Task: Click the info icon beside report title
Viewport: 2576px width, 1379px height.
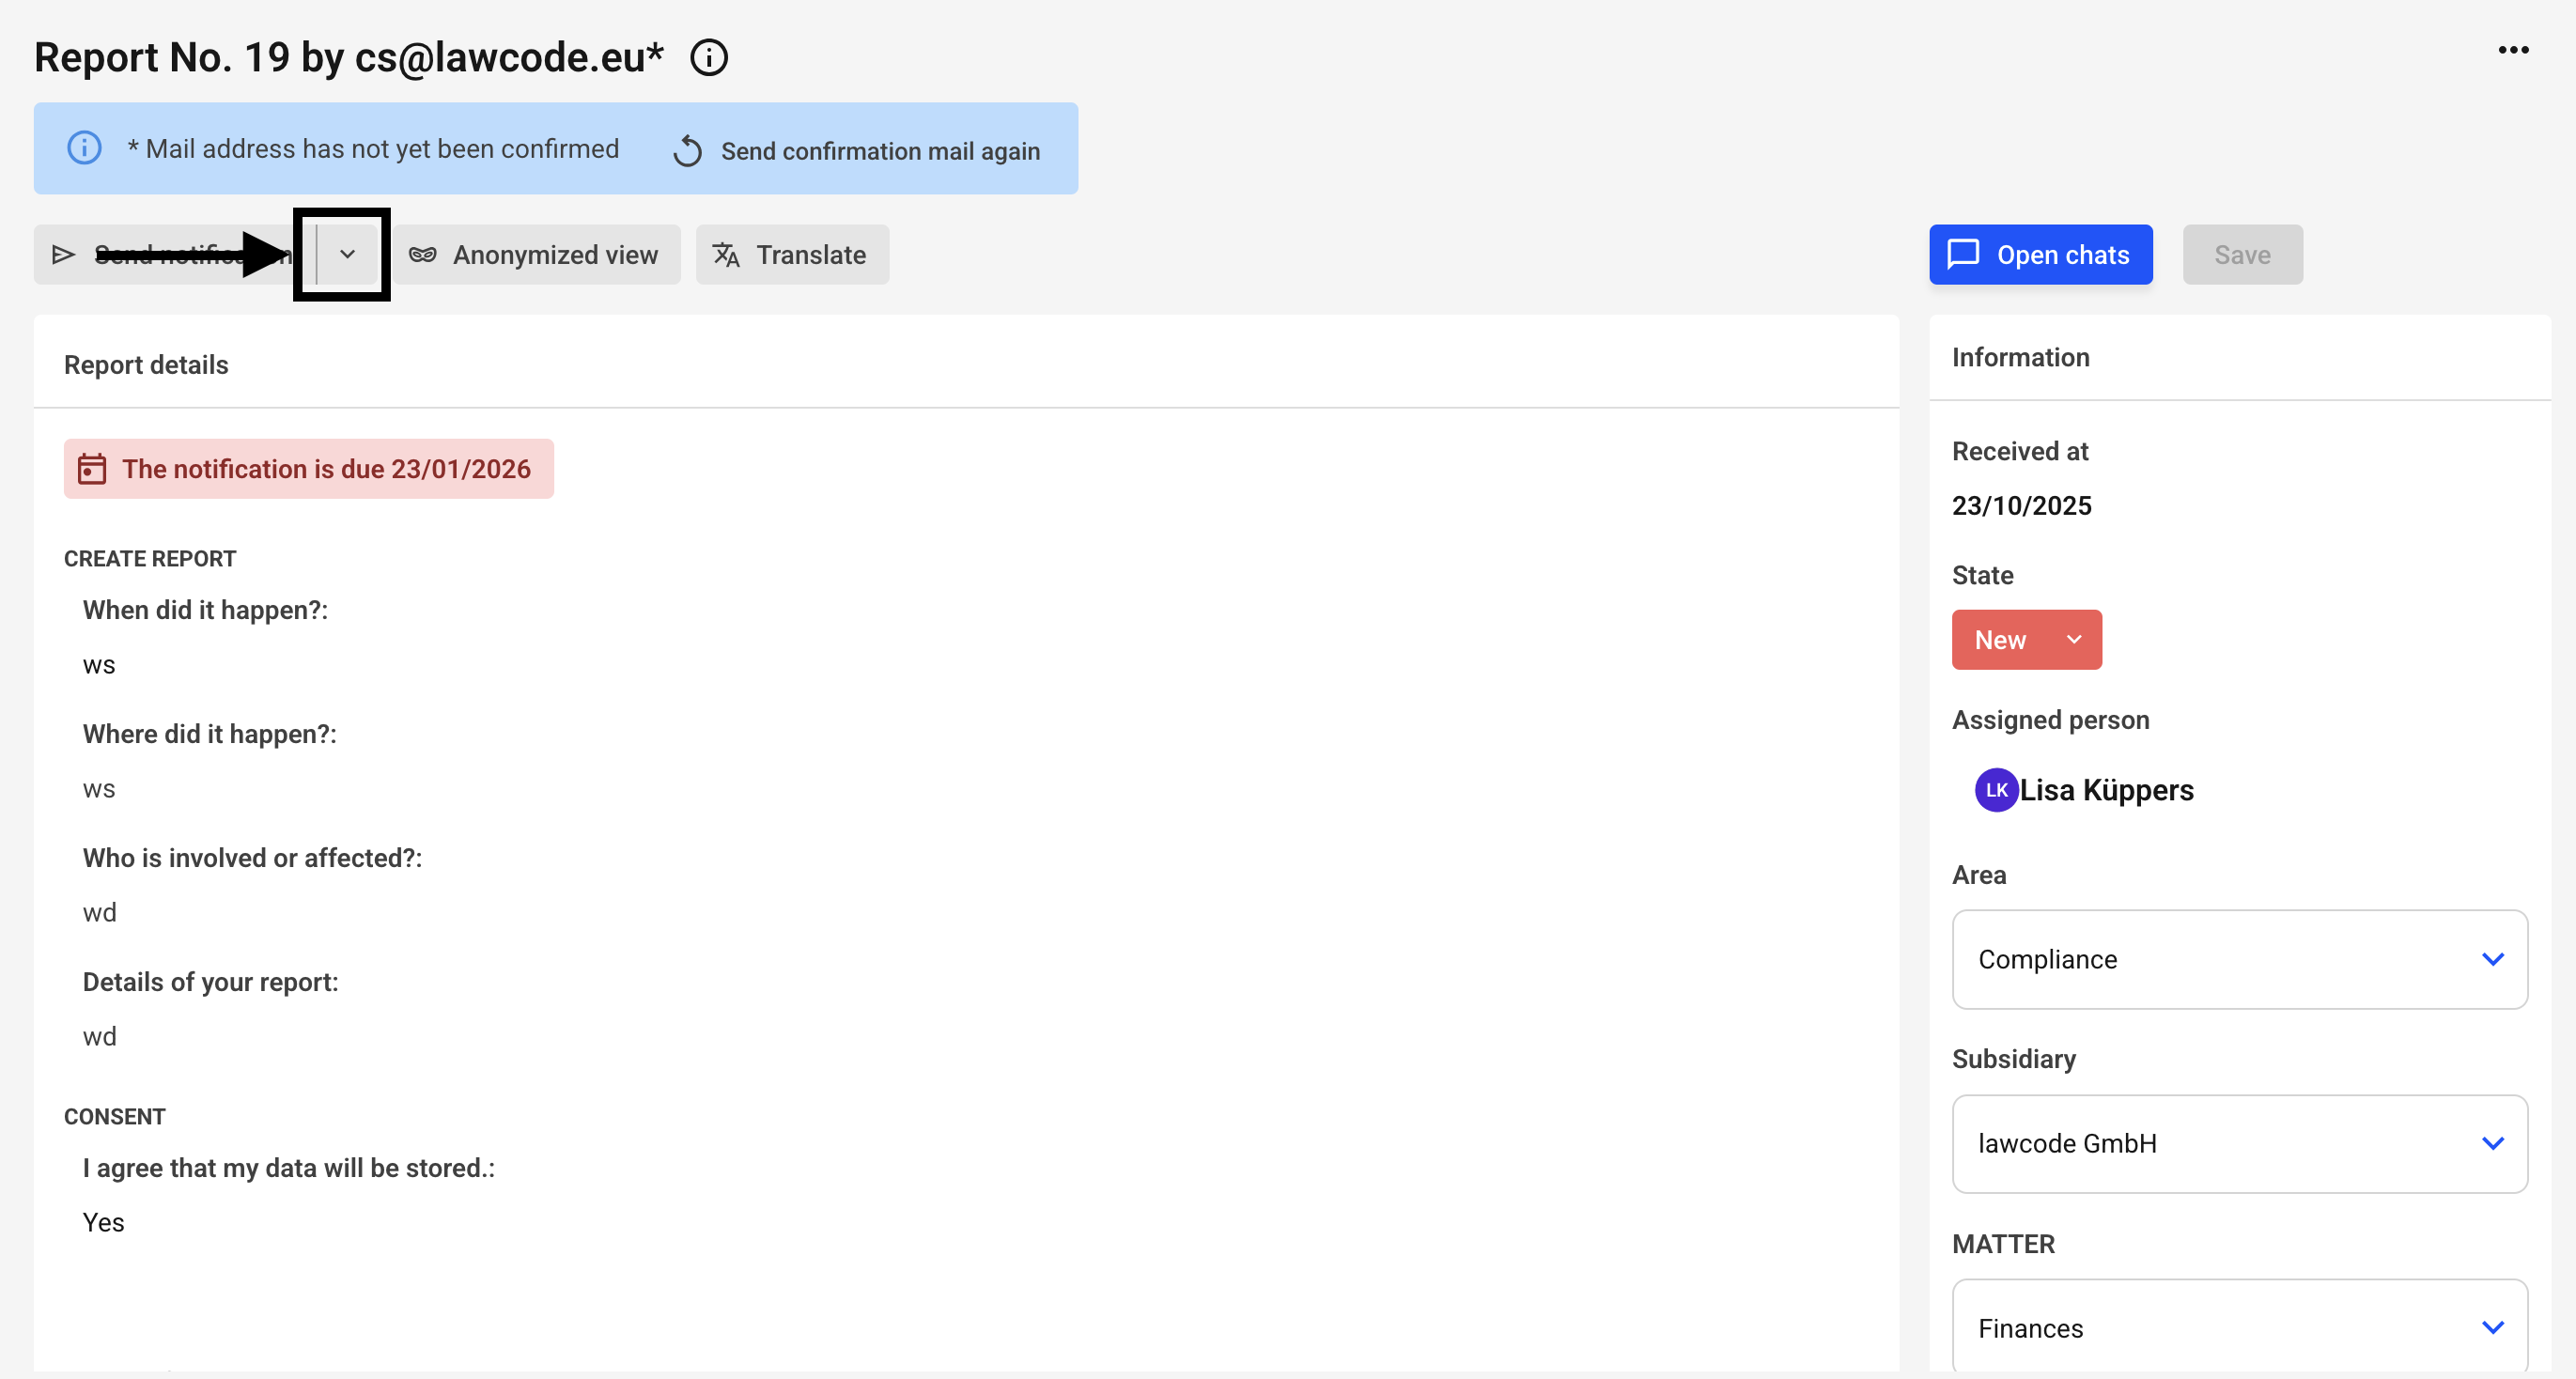Action: tap(709, 58)
